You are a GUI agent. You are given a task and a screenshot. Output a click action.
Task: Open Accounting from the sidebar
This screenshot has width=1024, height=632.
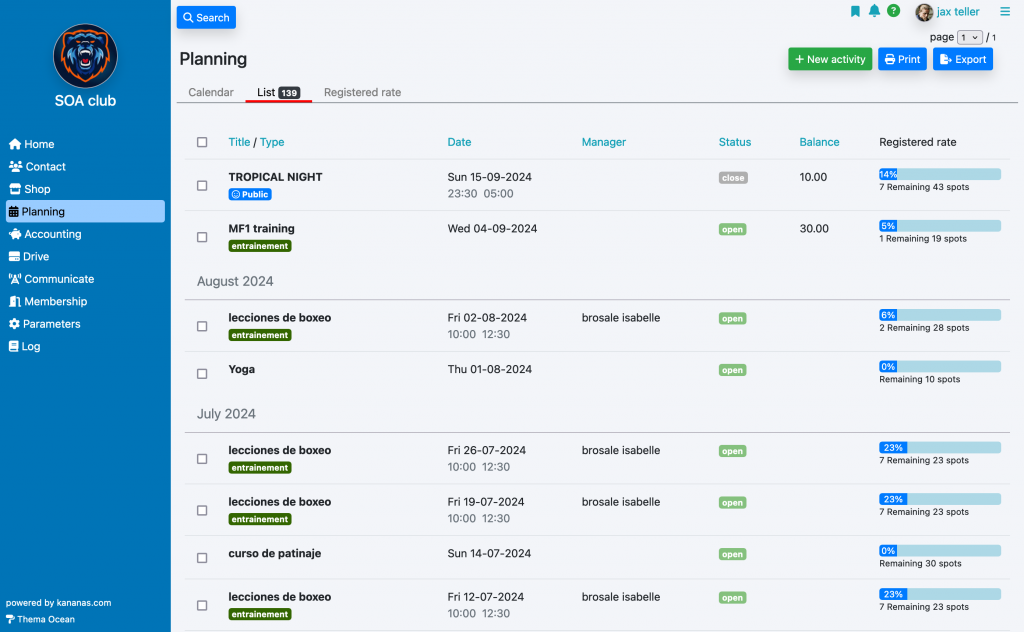(52, 234)
